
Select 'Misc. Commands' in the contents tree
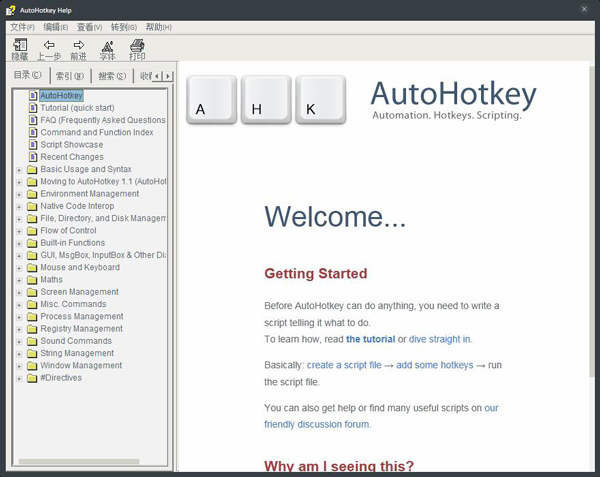click(73, 304)
